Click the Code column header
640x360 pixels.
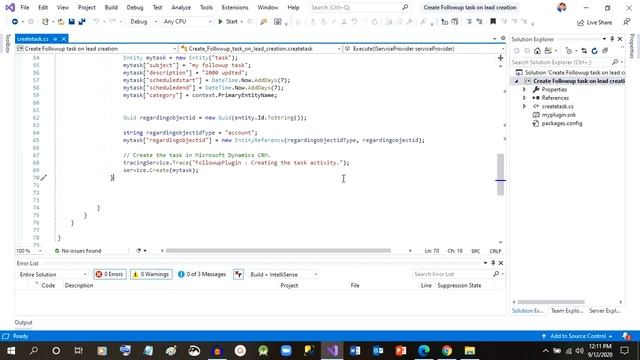(48, 285)
